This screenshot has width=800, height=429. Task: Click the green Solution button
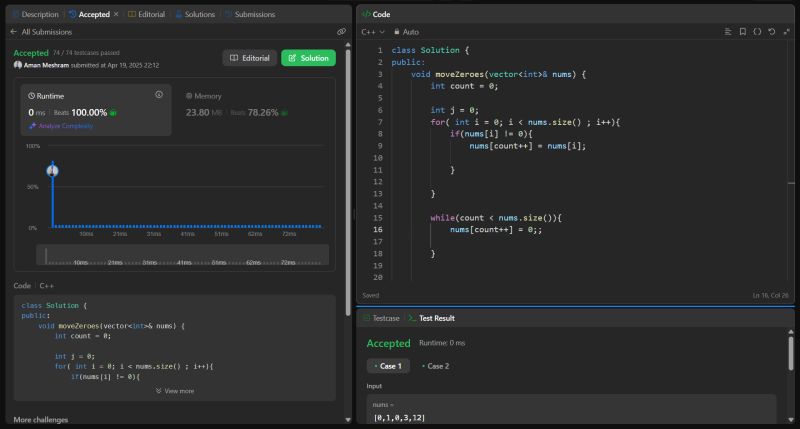tap(308, 58)
